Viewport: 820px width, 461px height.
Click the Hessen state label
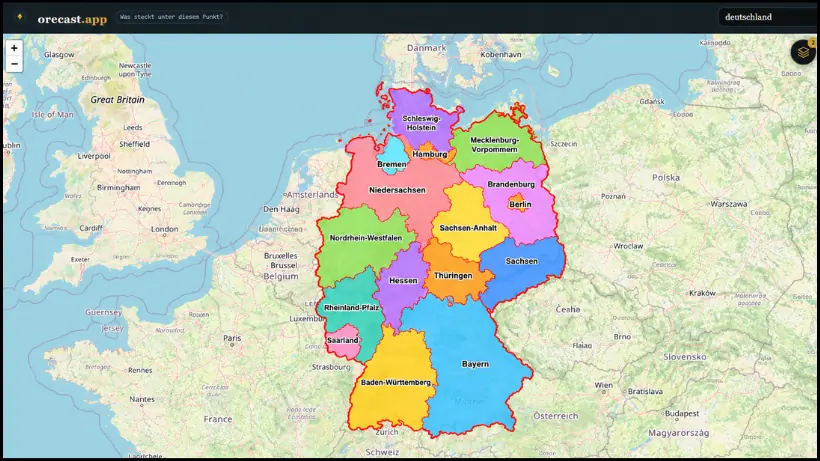[x=403, y=281]
